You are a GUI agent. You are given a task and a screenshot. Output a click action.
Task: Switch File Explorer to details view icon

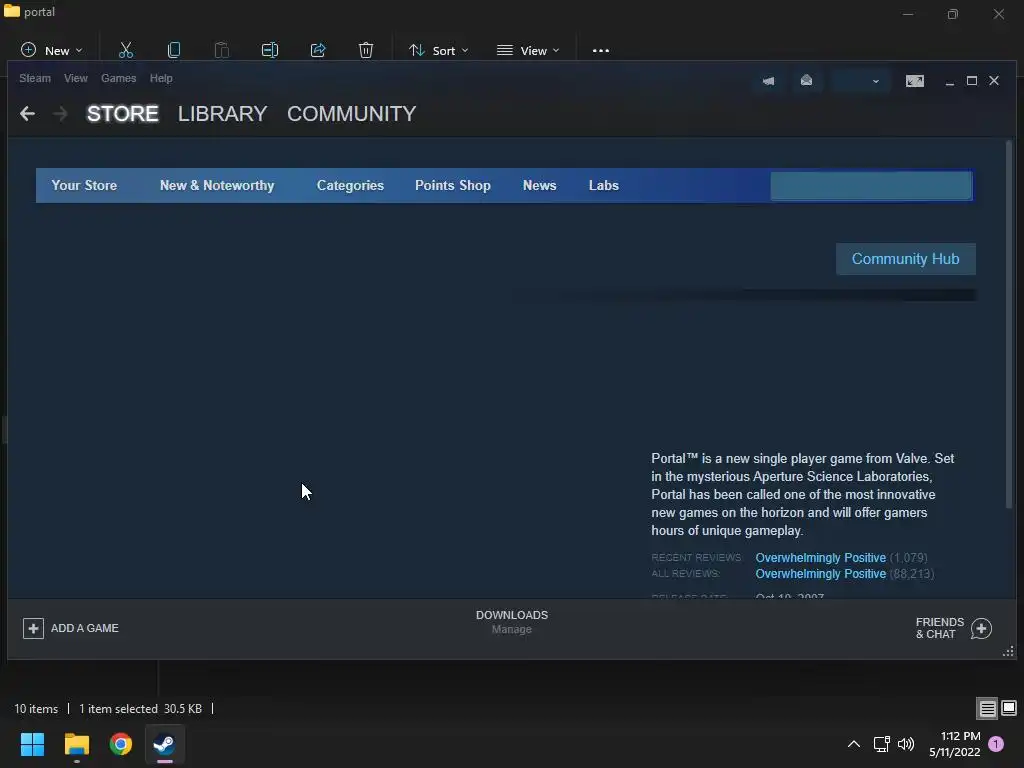987,709
